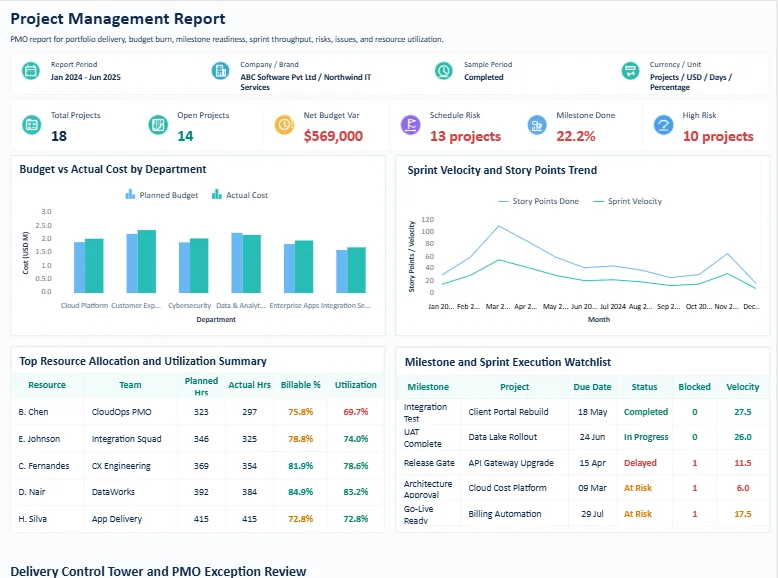Sort by the Milestone column header

click(428, 387)
